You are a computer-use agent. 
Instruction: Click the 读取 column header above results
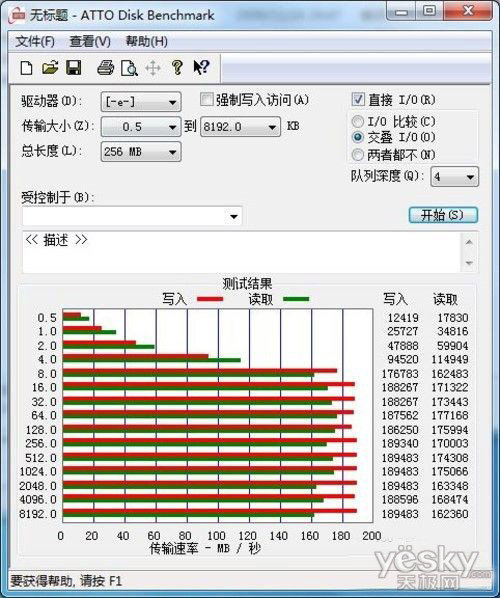point(445,299)
